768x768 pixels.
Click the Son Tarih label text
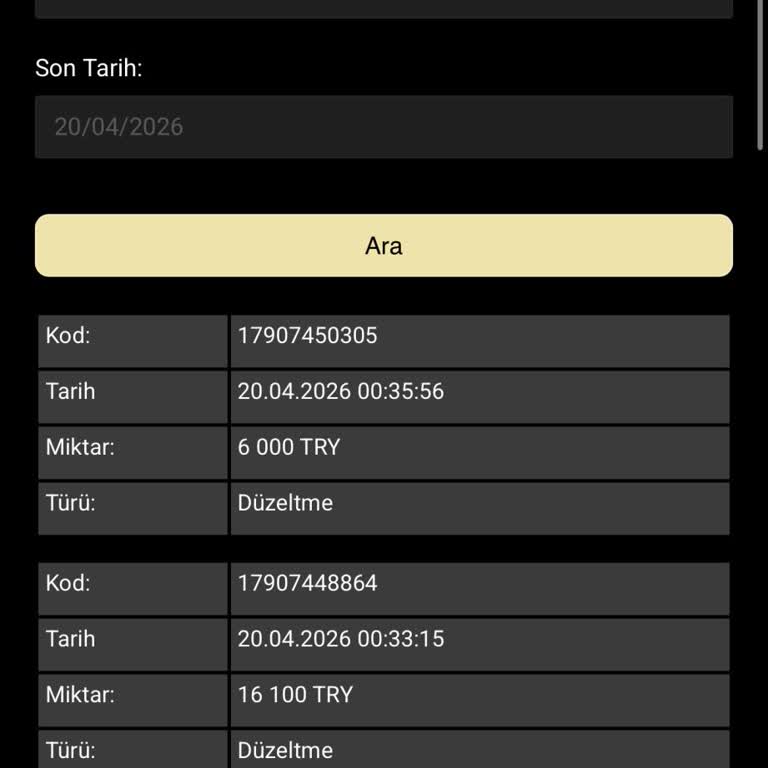(x=89, y=68)
